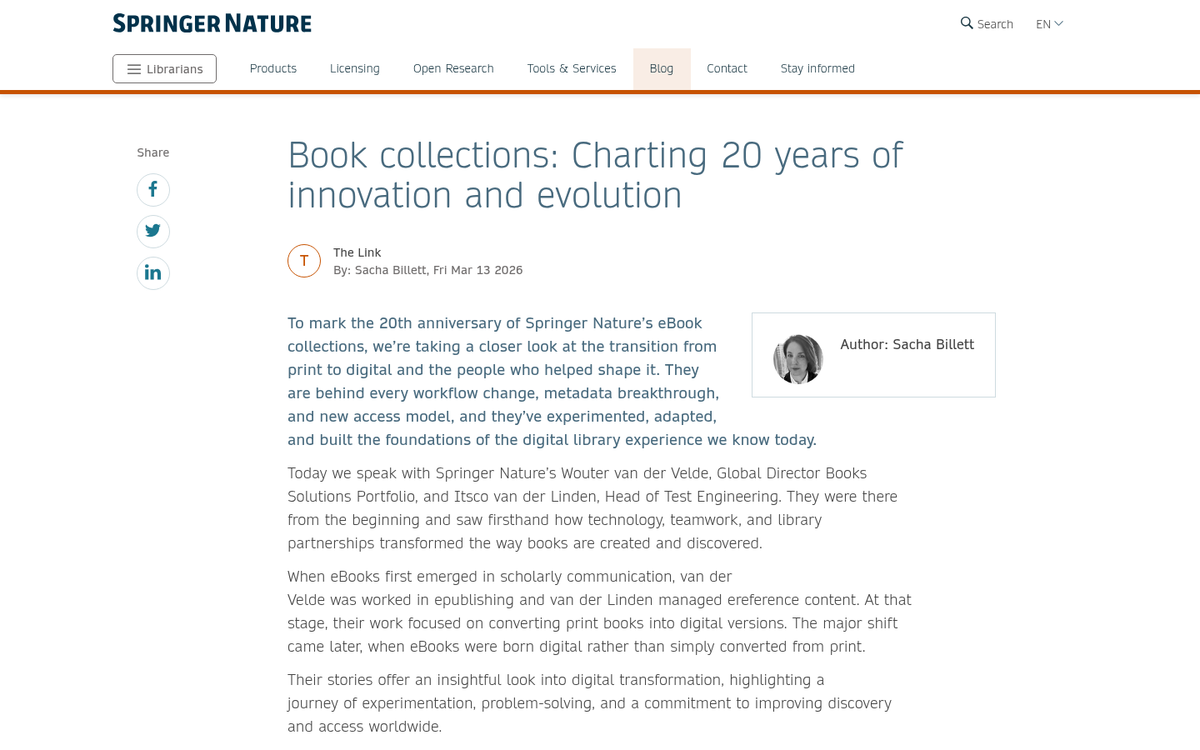The height and width of the screenshot is (750, 1200).
Task: Switch to the Blog tab
Action: pyautogui.click(x=661, y=68)
